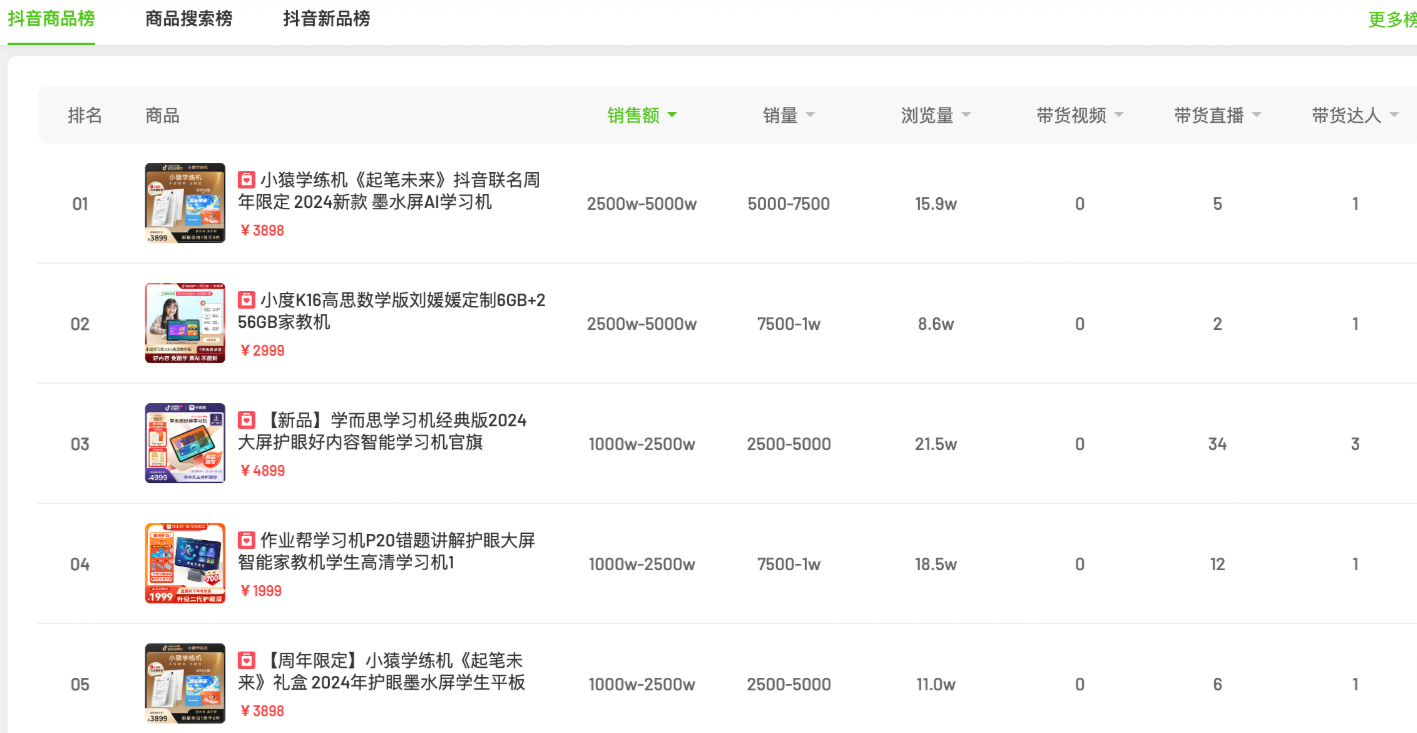This screenshot has height=733, width=1417.
Task: Click price ¥4899 of 学而思学习机
Action: point(262,471)
